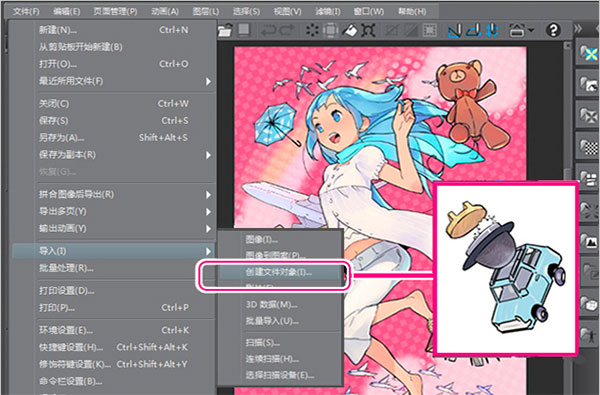Select the highlighted 导入(I) menu entry
This screenshot has height=395, width=600.
114,251
